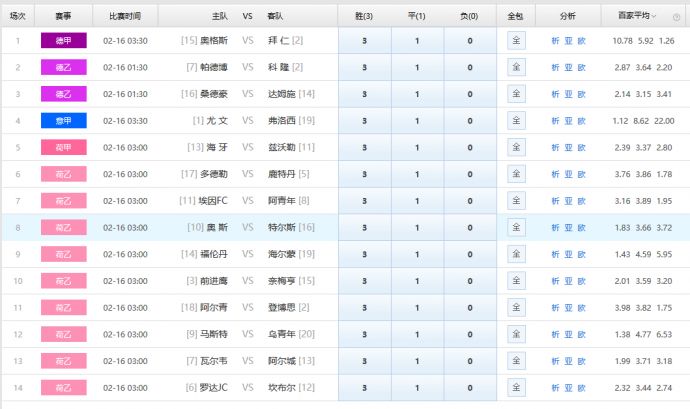This screenshot has width=690, height=409.
Task: Click the 德乙 tag in row 2
Action: point(64,67)
